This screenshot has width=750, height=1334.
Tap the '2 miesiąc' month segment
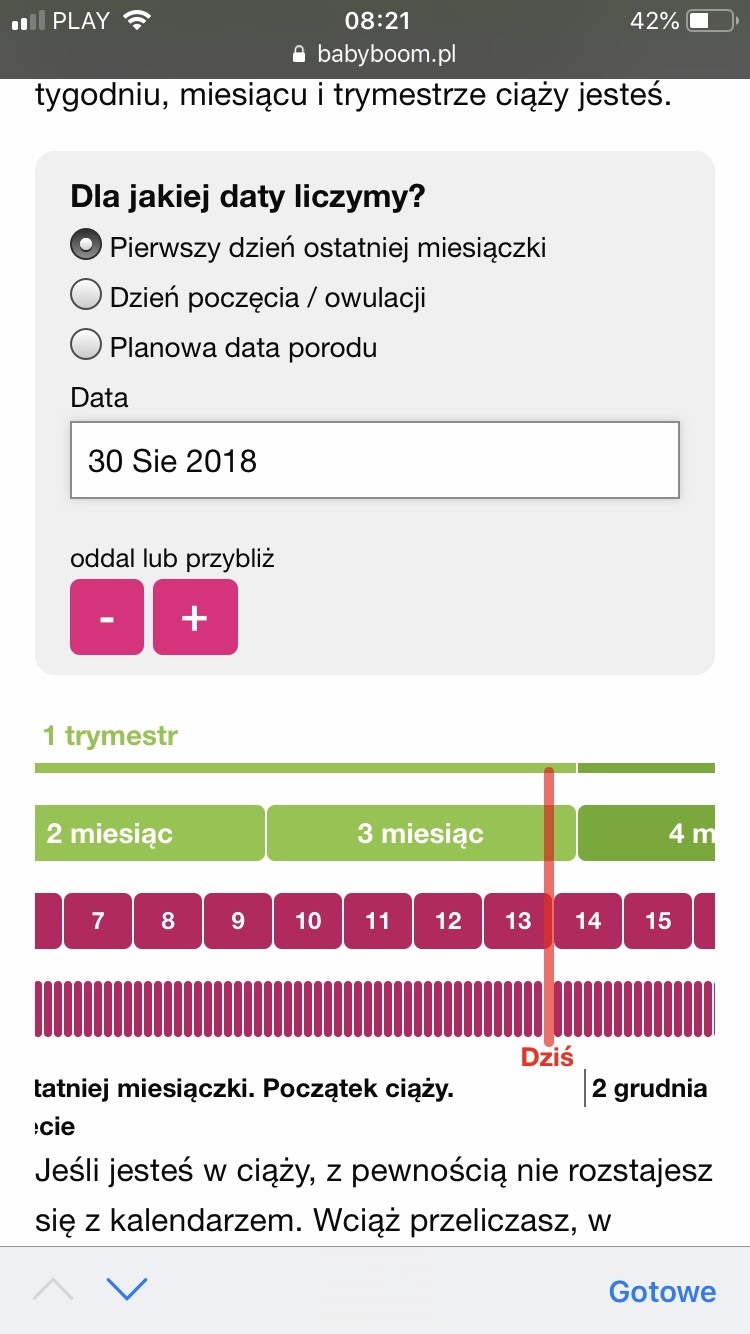pyautogui.click(x=150, y=833)
